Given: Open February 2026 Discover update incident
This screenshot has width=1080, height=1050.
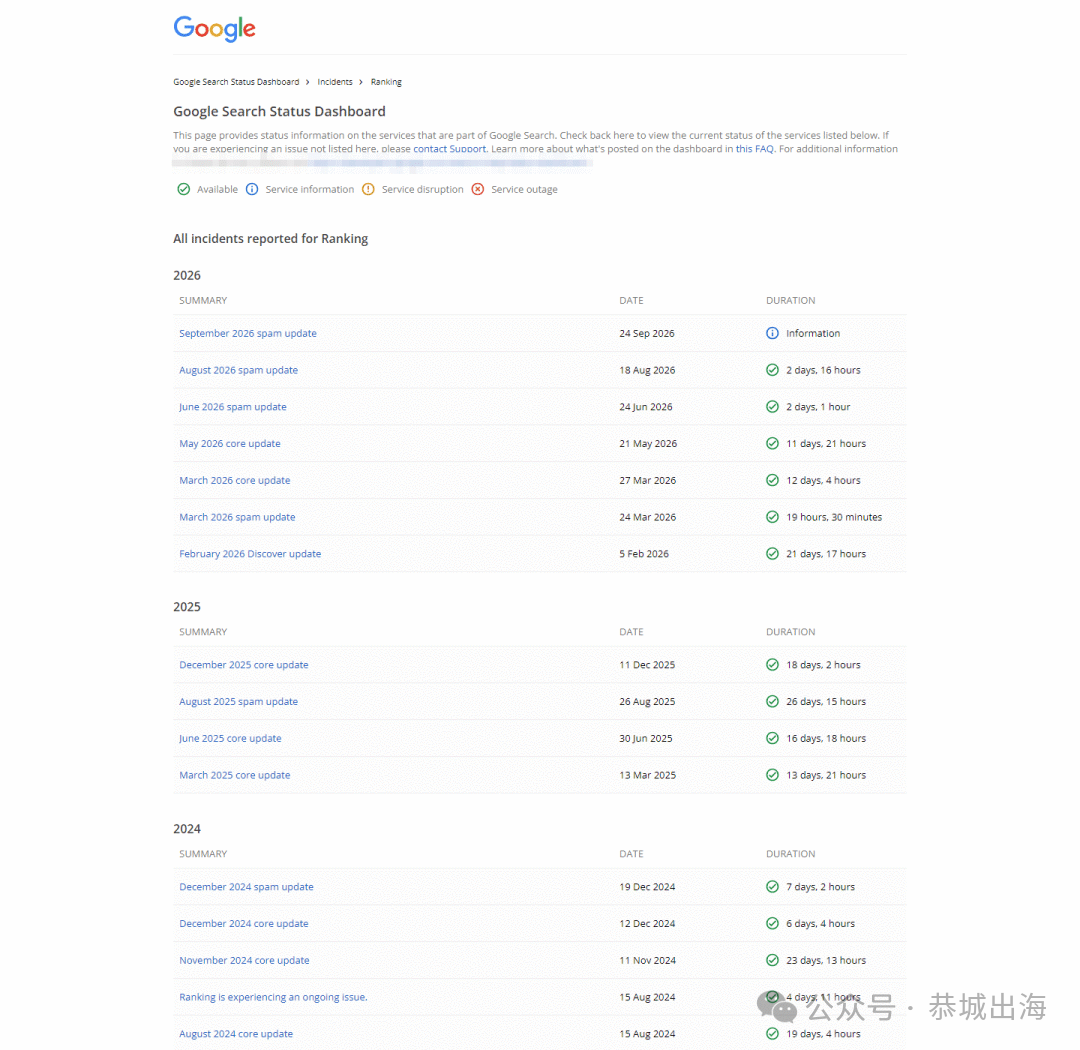Looking at the screenshot, I should [250, 554].
